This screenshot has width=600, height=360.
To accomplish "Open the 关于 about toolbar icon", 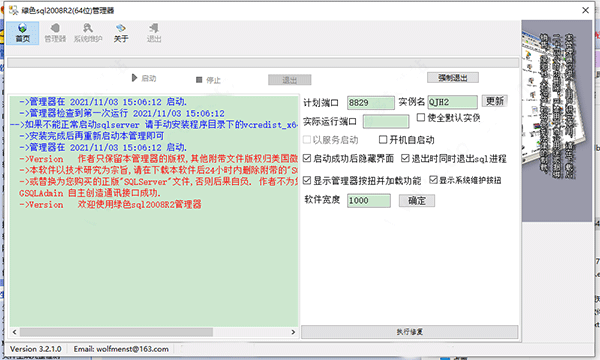I will [x=121, y=33].
